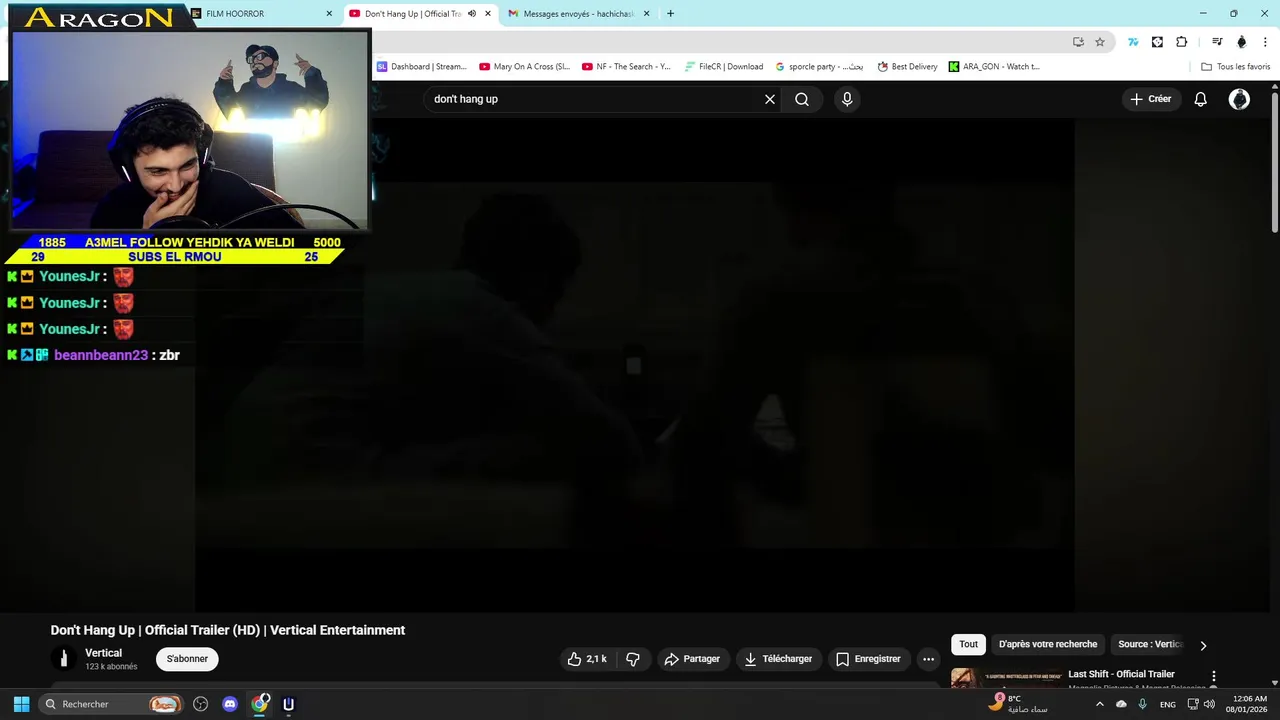Image resolution: width=1280 pixels, height=720 pixels.
Task: Click the Créer button
Action: coord(1151,99)
